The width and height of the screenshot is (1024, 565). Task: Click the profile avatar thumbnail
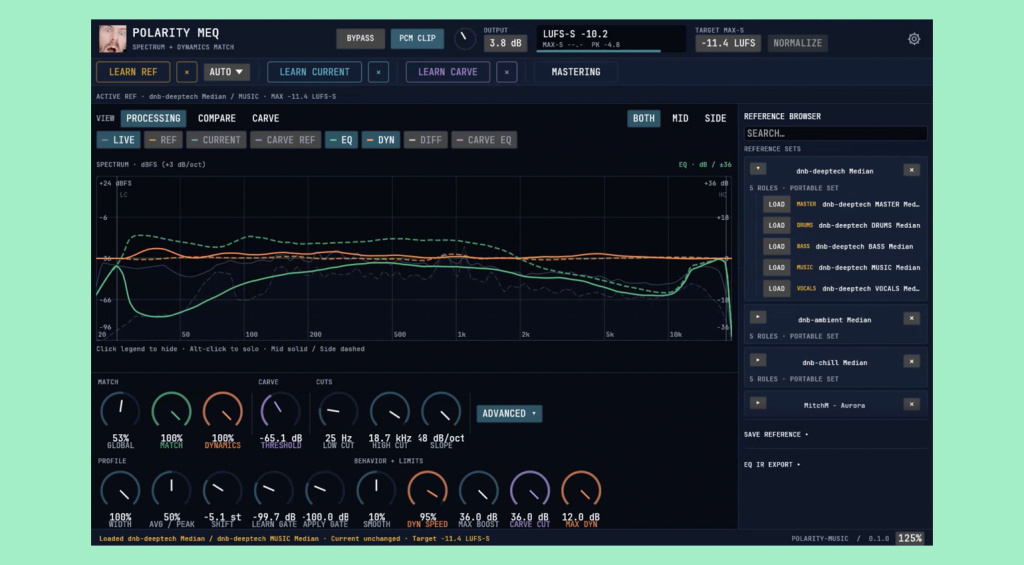tap(112, 39)
